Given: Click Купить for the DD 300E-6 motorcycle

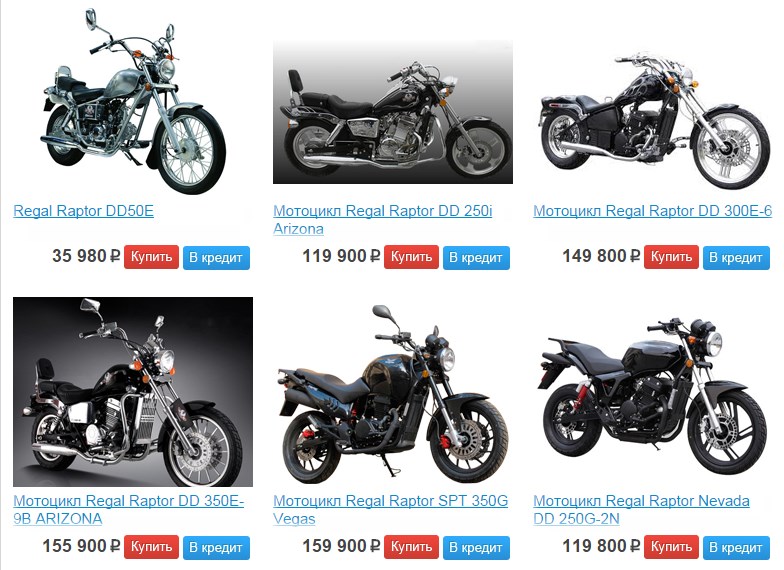Looking at the screenshot, I should [672, 257].
